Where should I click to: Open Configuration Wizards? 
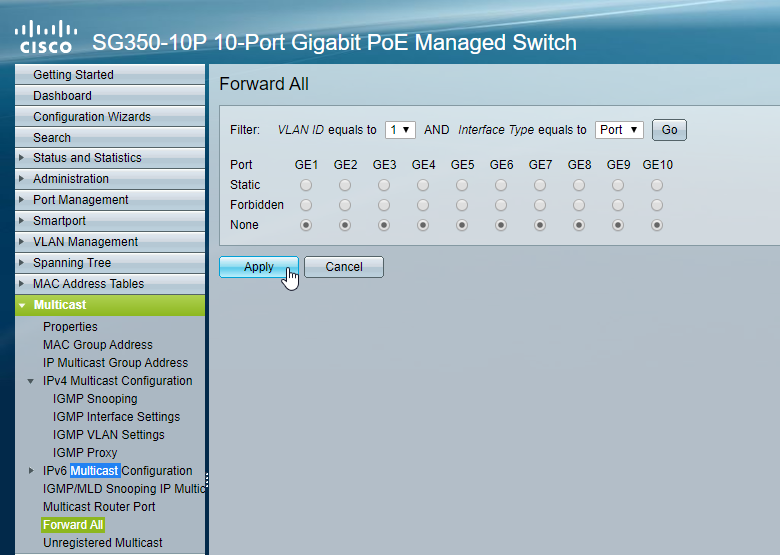click(x=110, y=116)
